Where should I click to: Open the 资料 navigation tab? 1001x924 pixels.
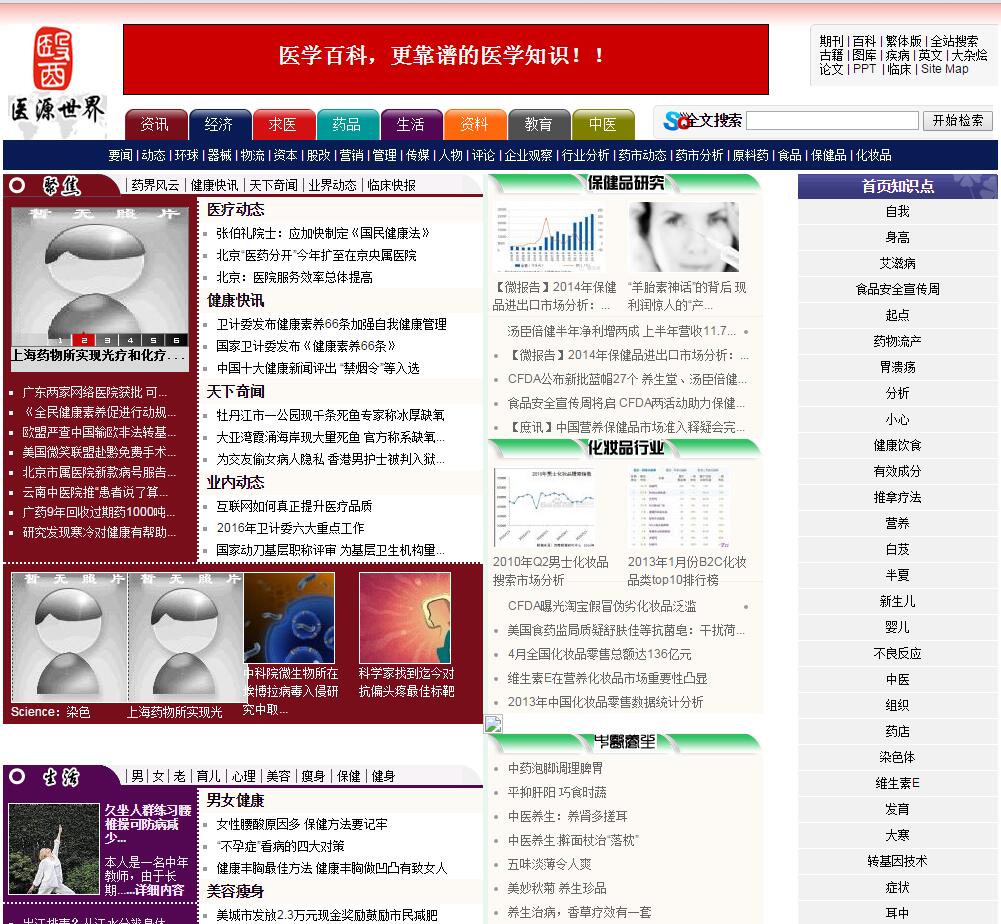pyautogui.click(x=474, y=125)
